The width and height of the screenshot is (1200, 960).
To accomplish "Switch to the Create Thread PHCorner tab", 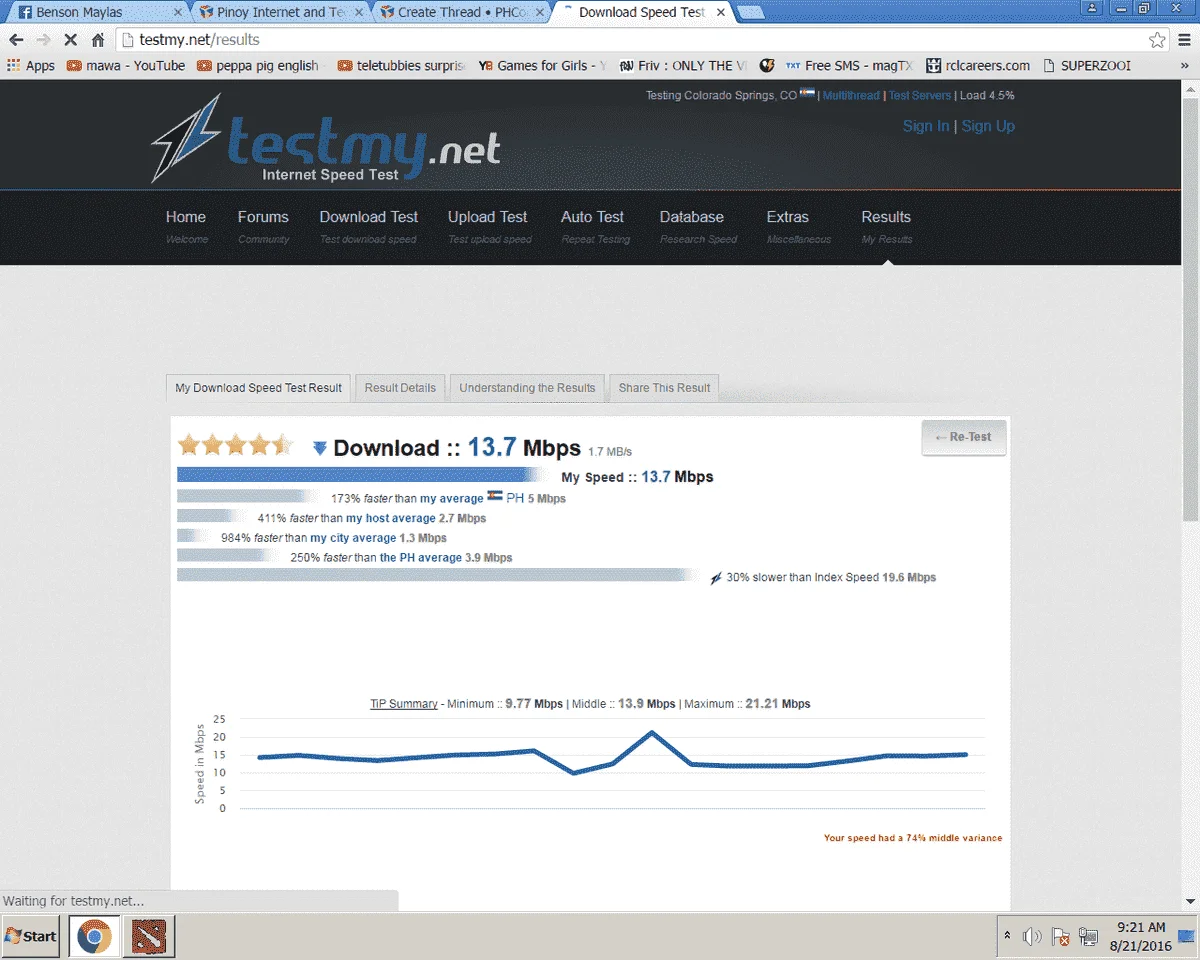I will (462, 12).
